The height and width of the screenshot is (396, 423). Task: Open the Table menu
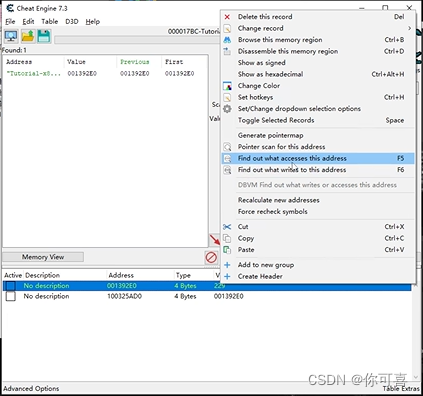tap(50, 22)
